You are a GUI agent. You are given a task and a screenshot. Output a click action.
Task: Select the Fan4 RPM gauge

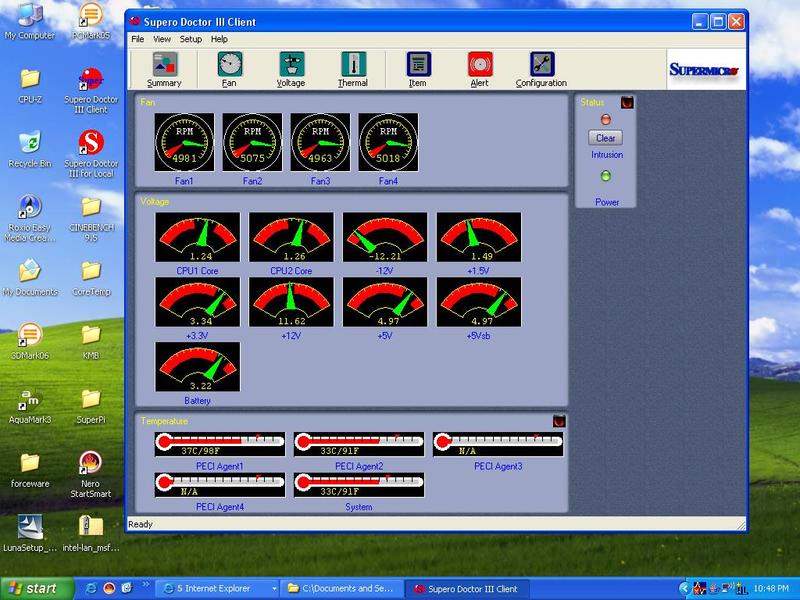[x=388, y=142]
